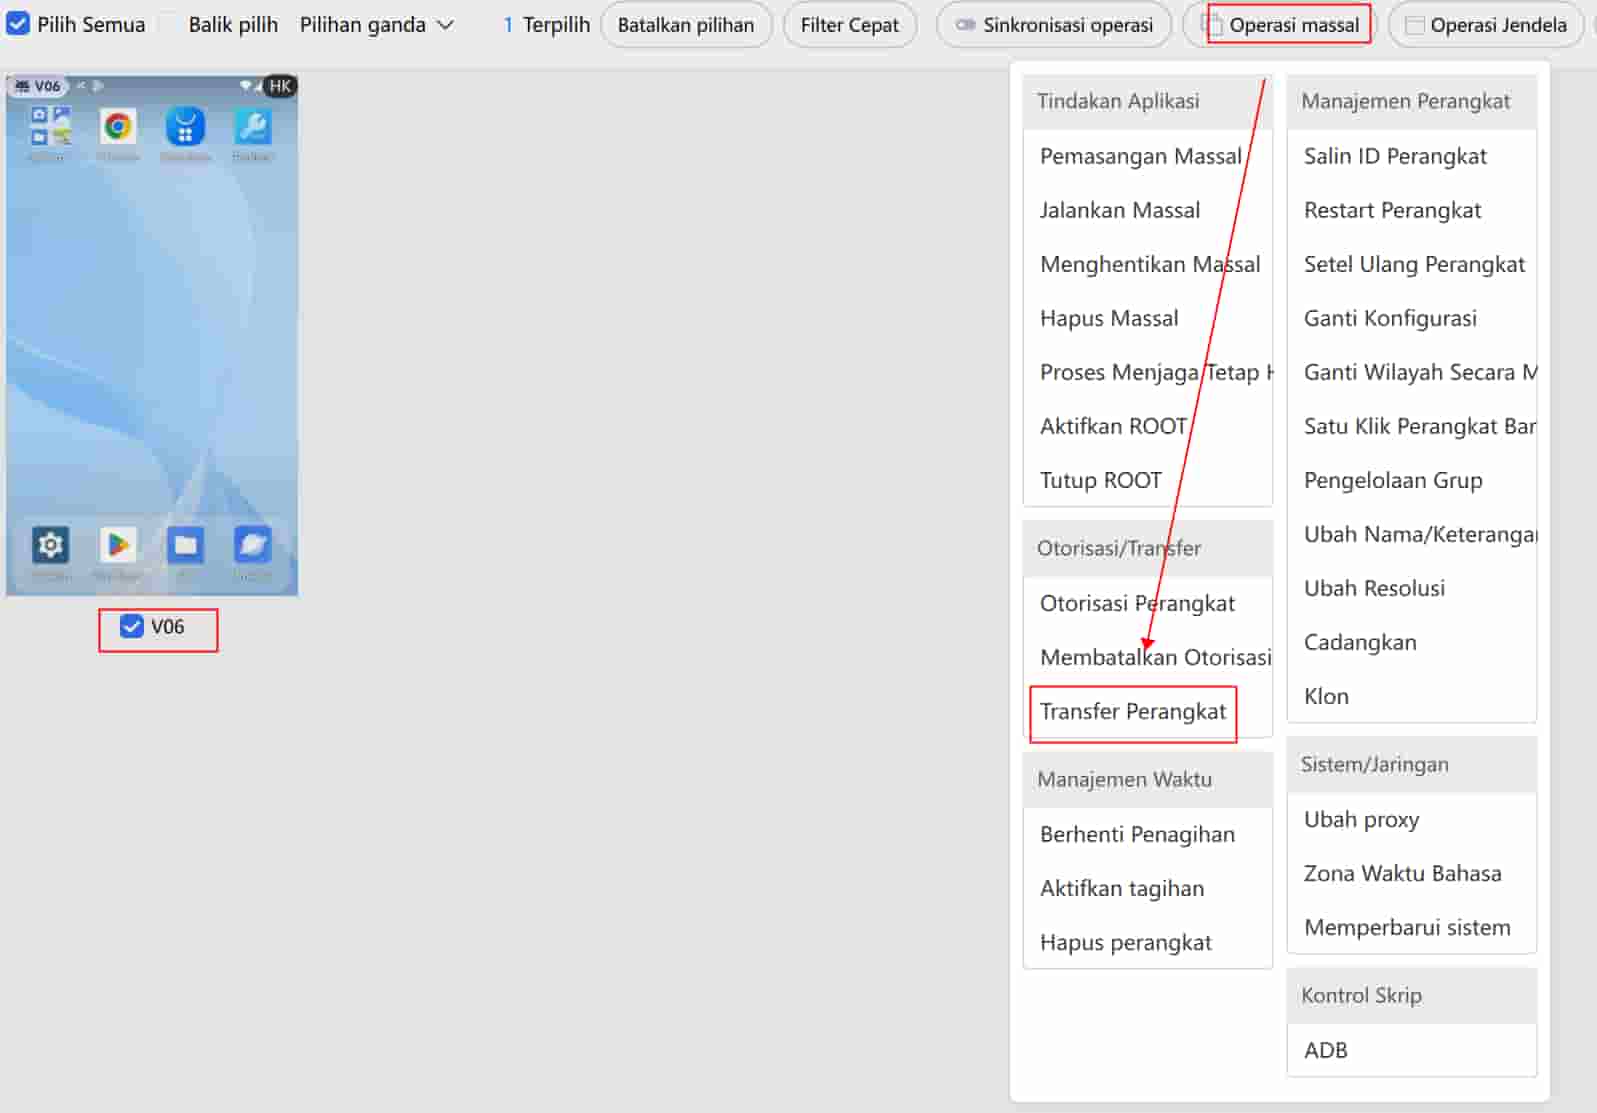This screenshot has height=1113, width=1597.
Task: Select Menghentikan Massal
Action: pyautogui.click(x=1150, y=264)
